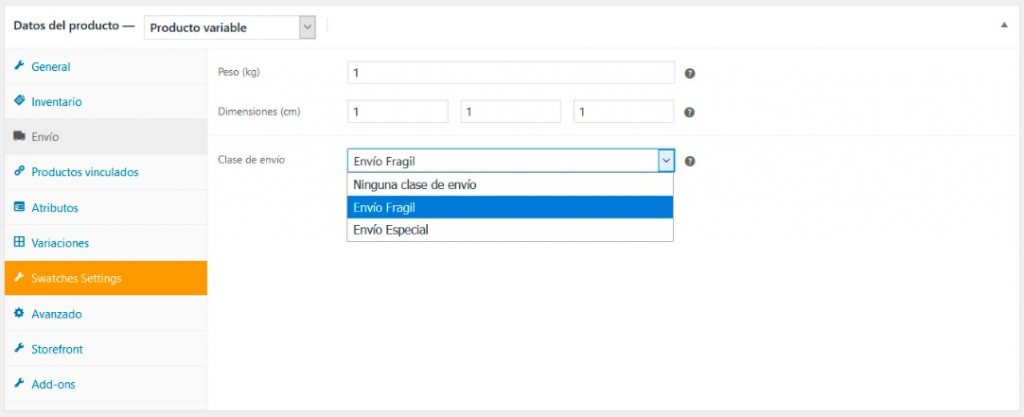This screenshot has height=417, width=1024.
Task: Click the wrench icon beside General
Action: (19, 66)
